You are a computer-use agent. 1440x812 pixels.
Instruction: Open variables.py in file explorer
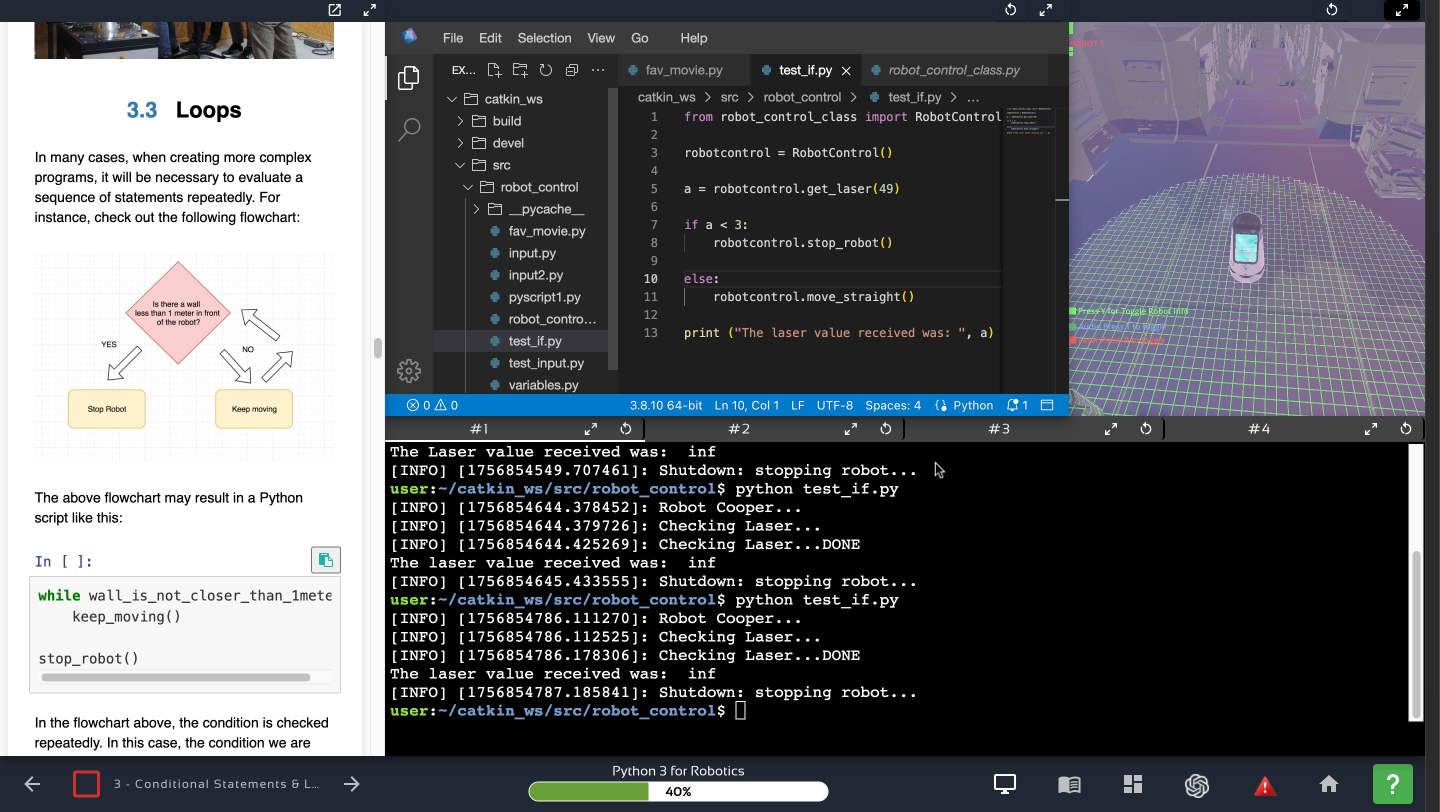543,385
